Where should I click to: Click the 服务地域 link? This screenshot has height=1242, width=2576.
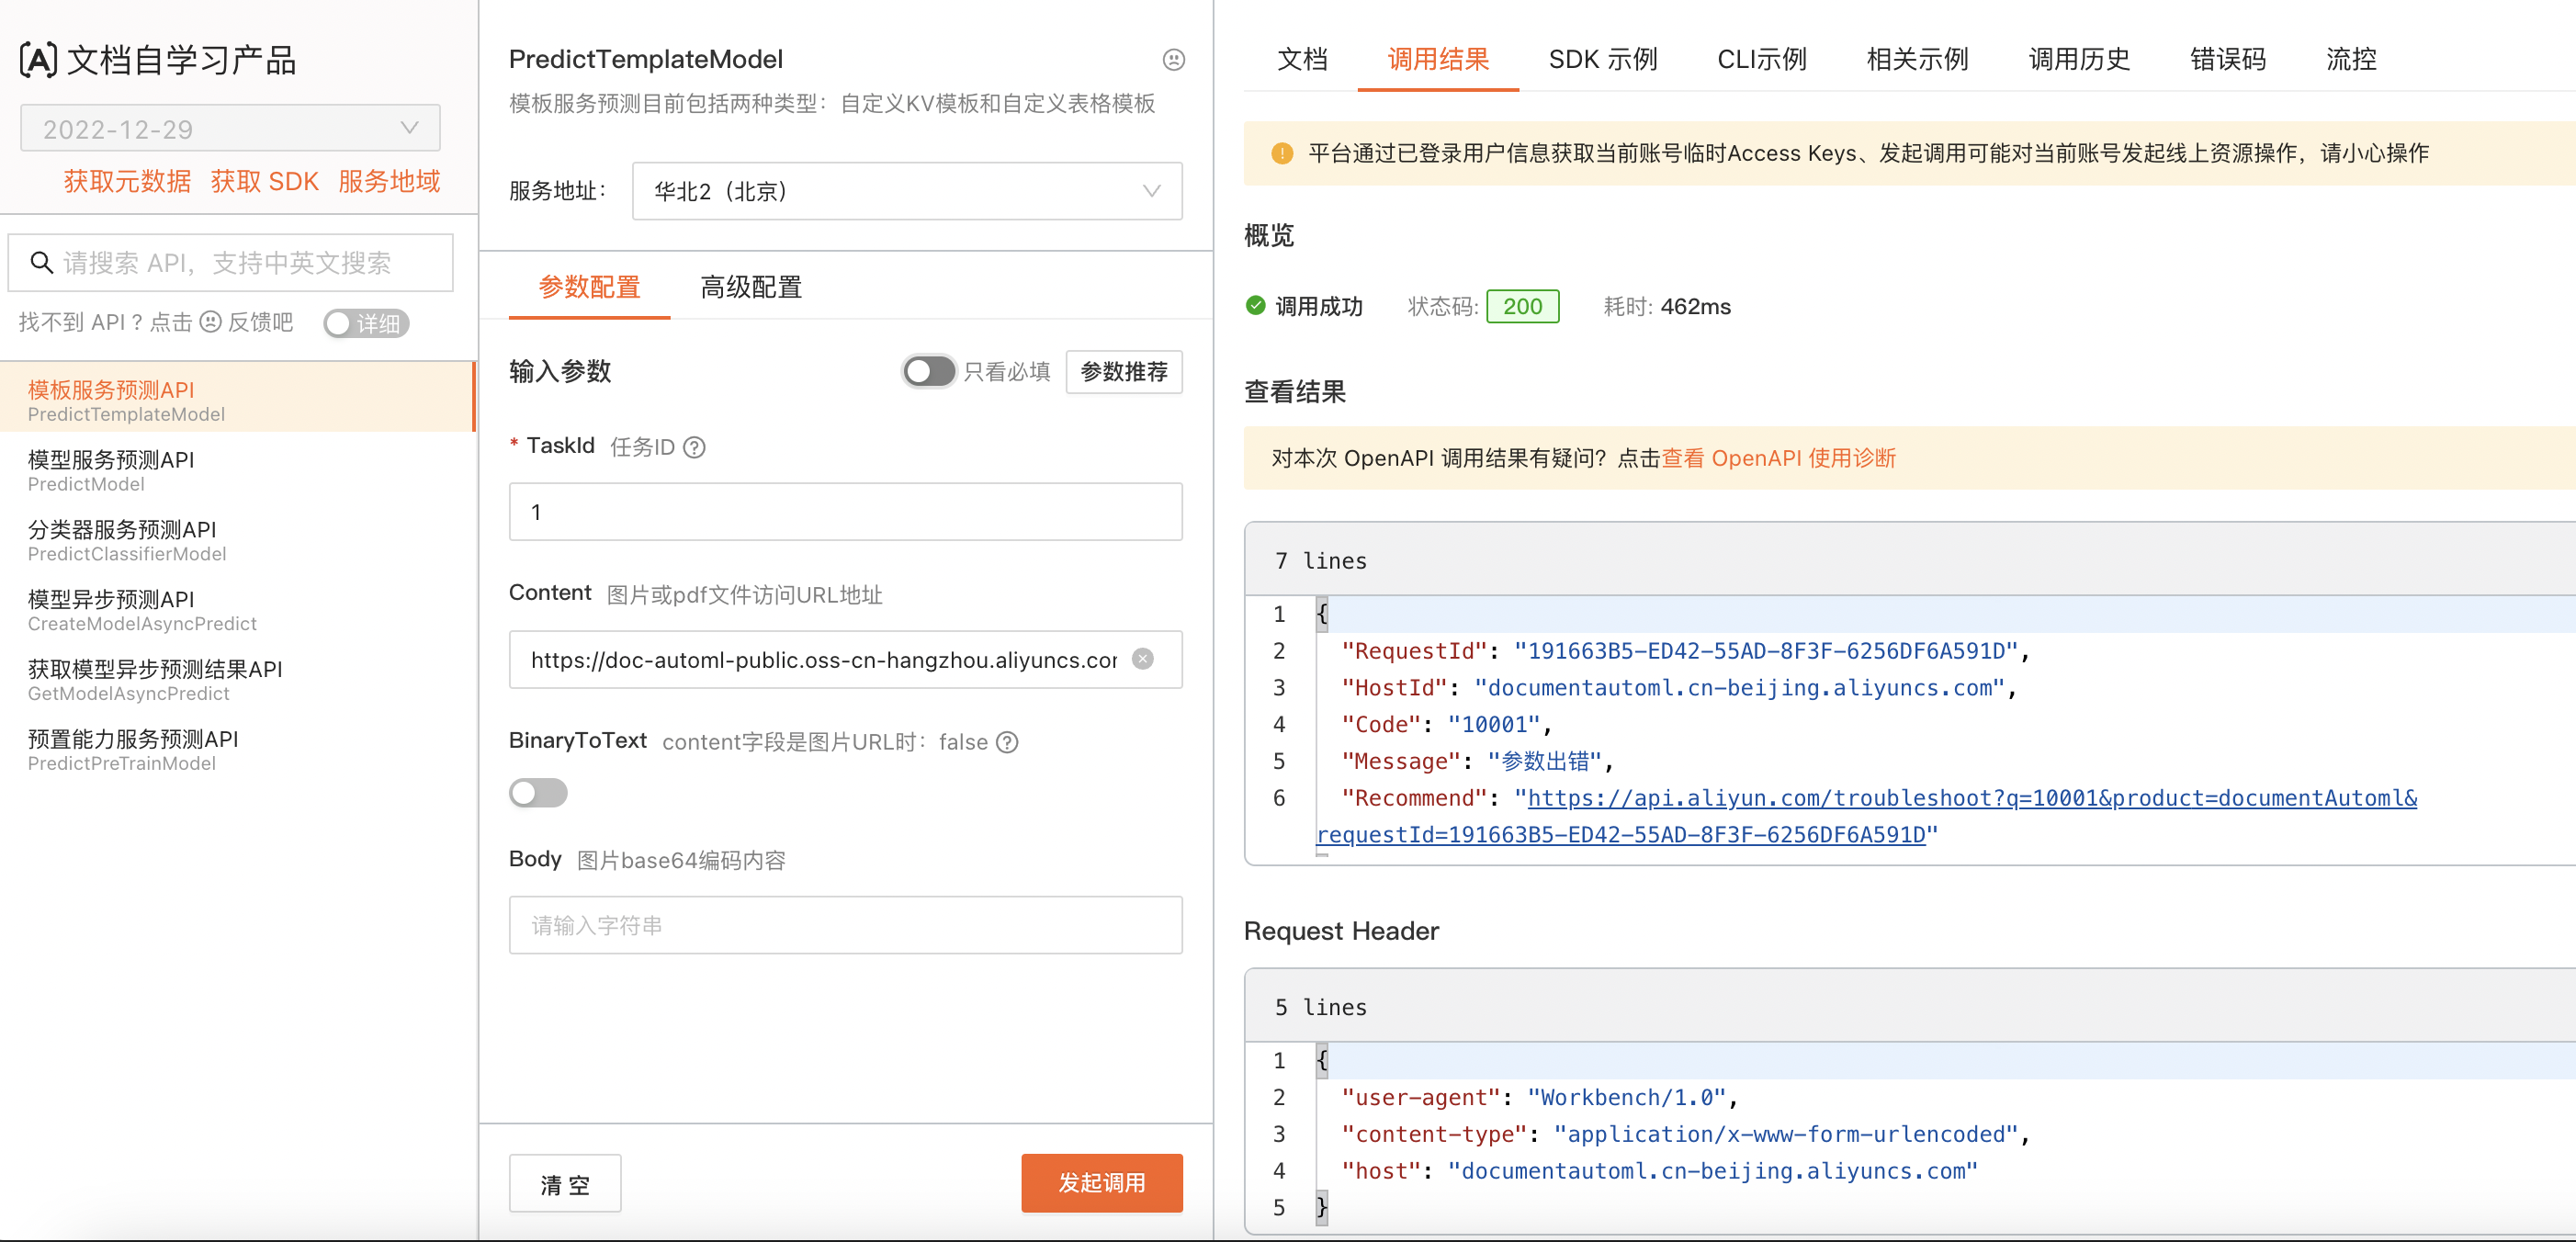point(389,181)
